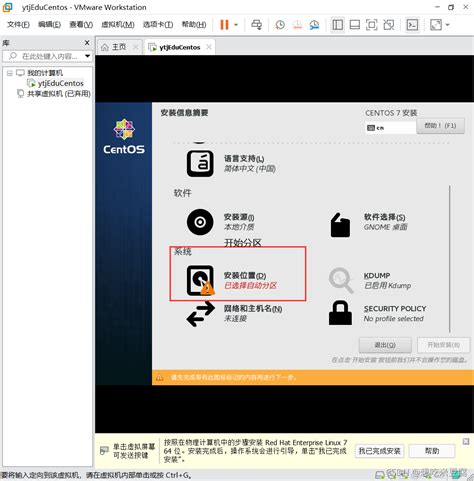Open 语言支持(L) language icon
This screenshot has width=474, height=481.
(200, 163)
